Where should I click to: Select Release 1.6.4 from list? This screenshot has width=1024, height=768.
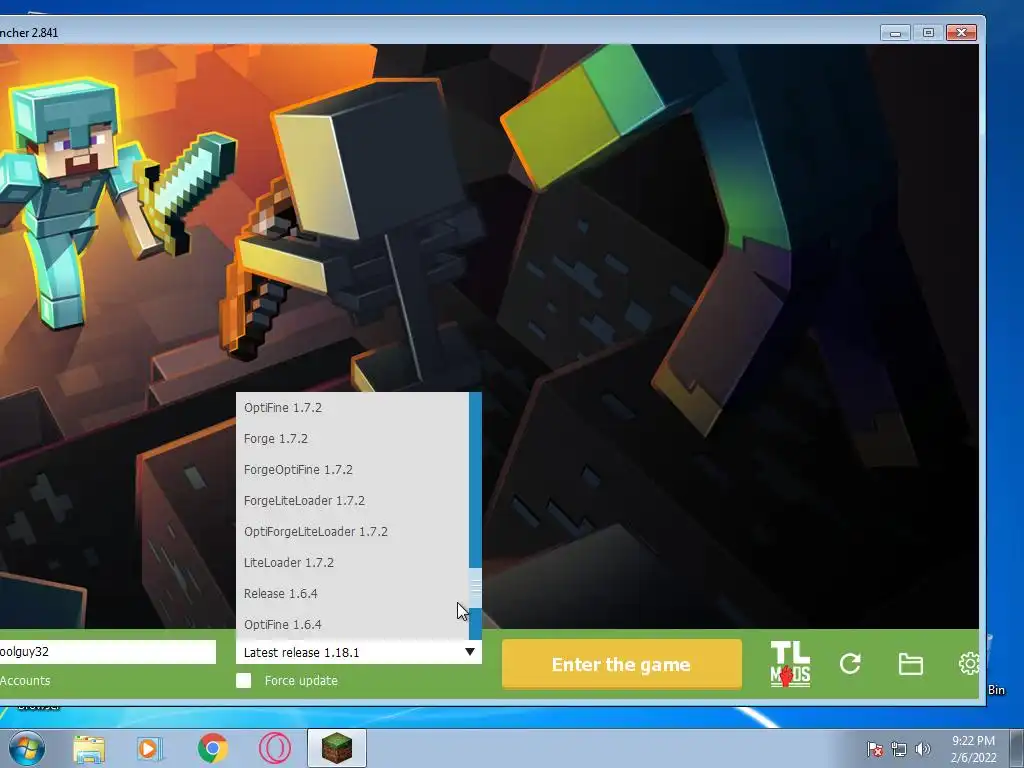[353, 594]
